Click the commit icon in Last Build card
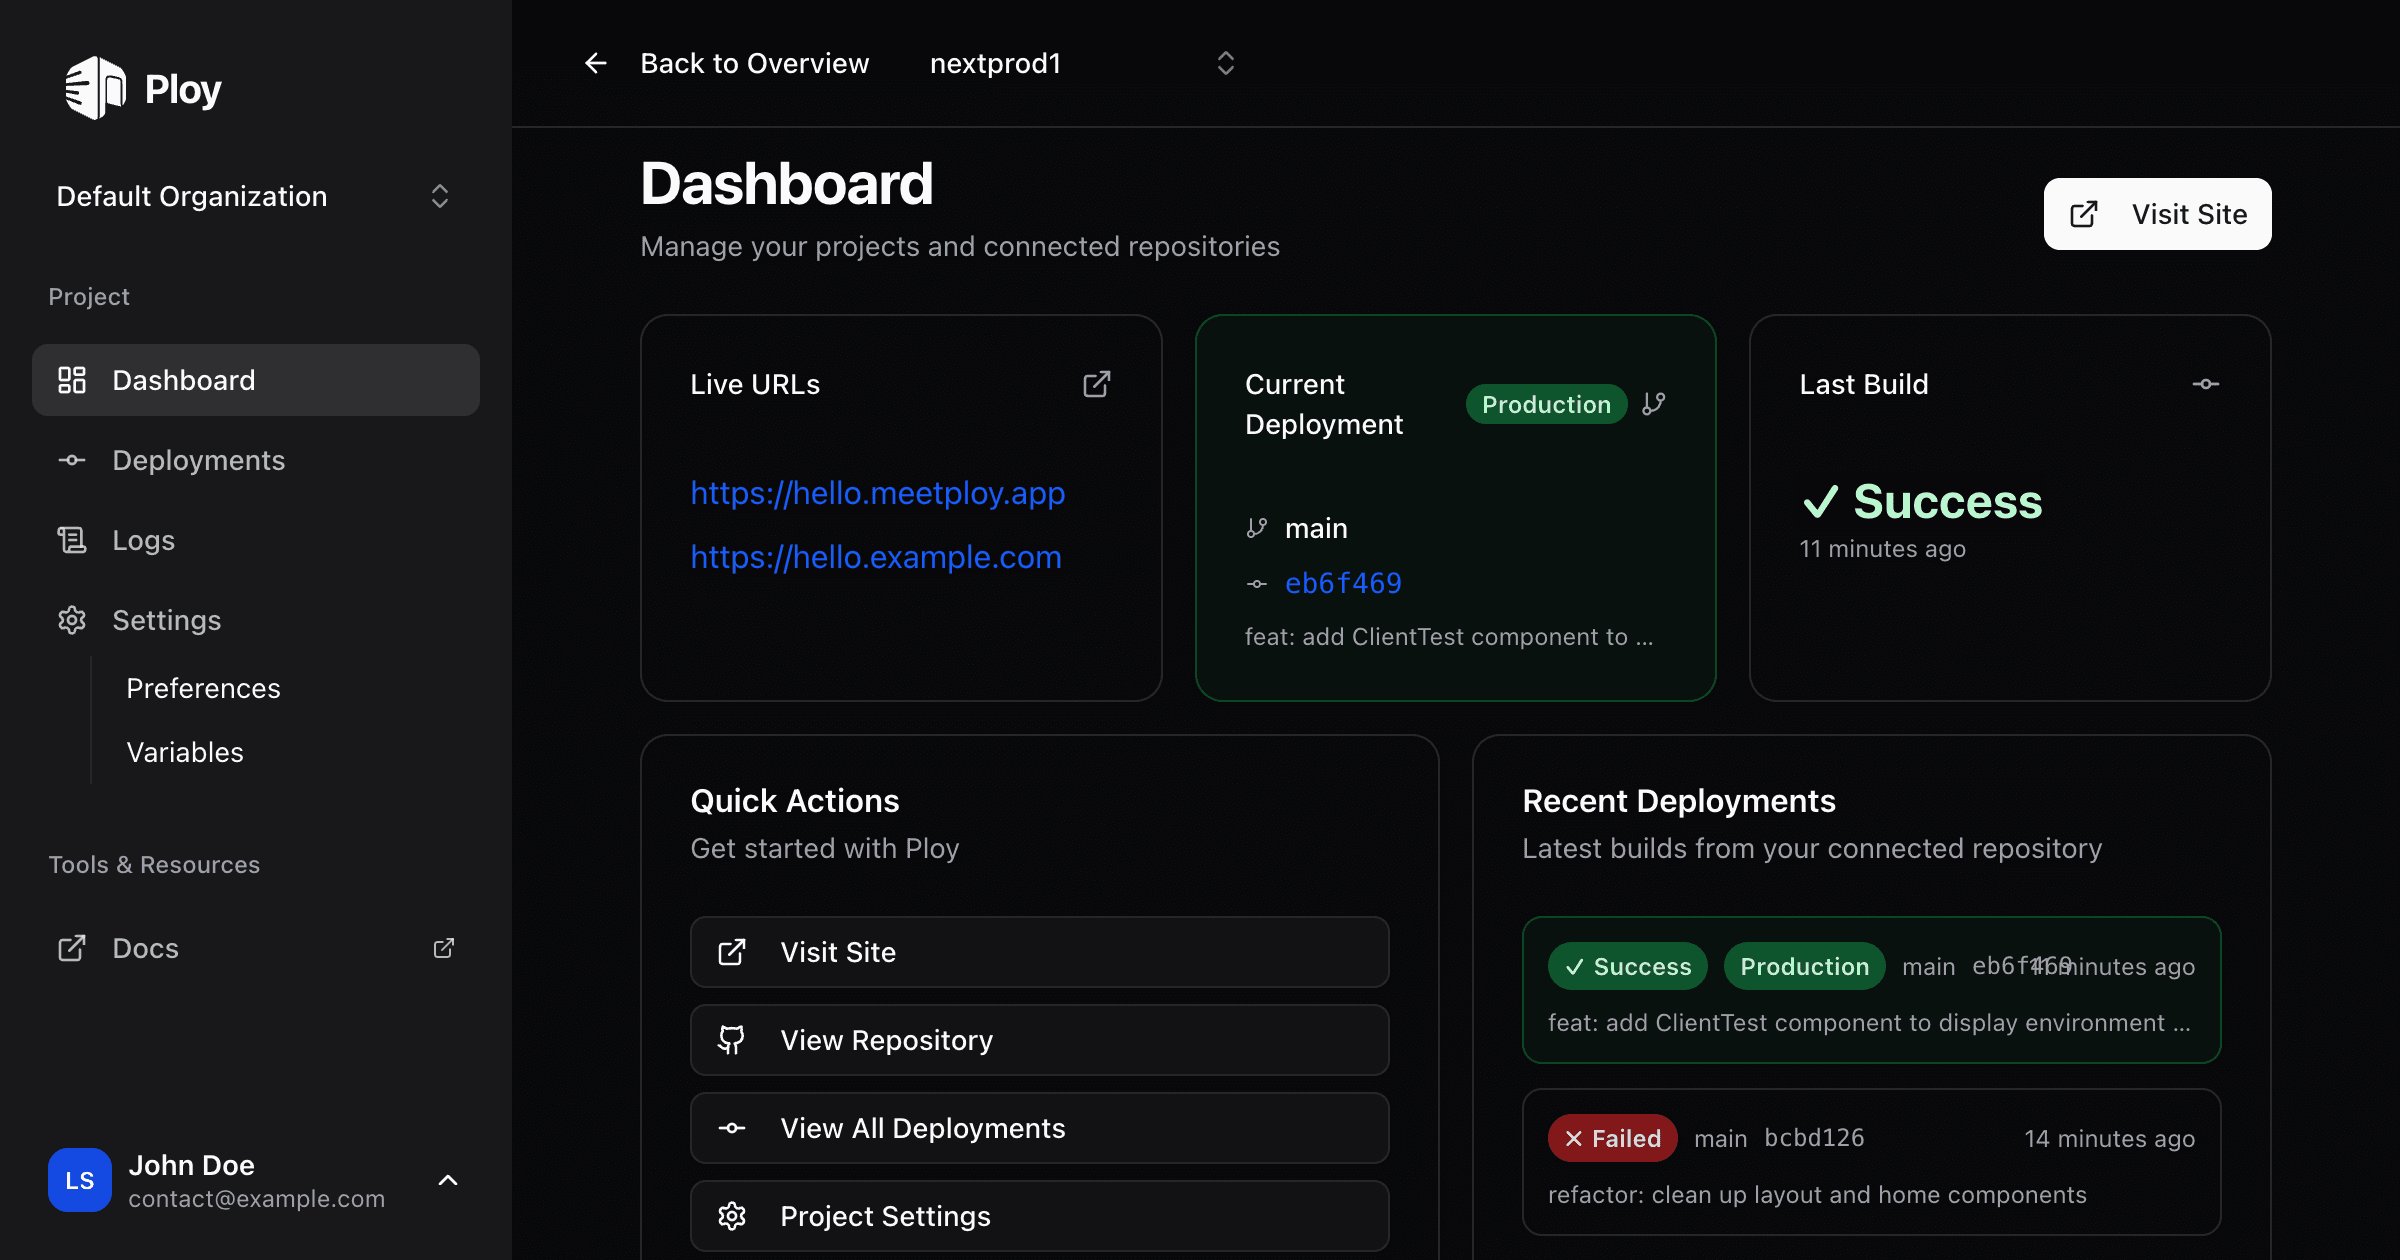Screen dimensions: 2400x1260 tap(2205, 384)
